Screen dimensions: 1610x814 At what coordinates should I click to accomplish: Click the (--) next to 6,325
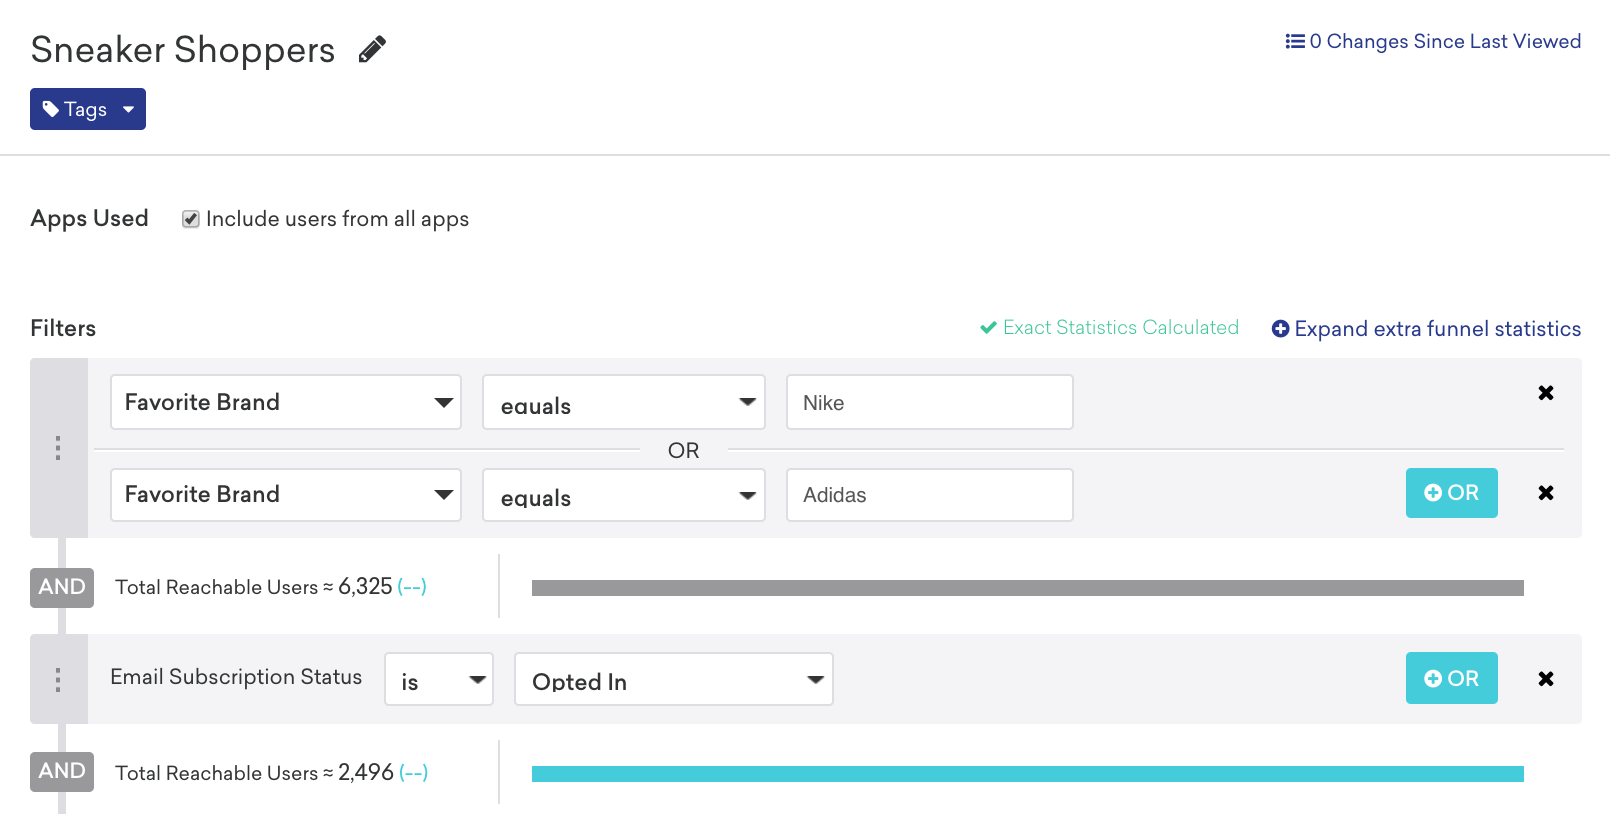[x=412, y=587]
